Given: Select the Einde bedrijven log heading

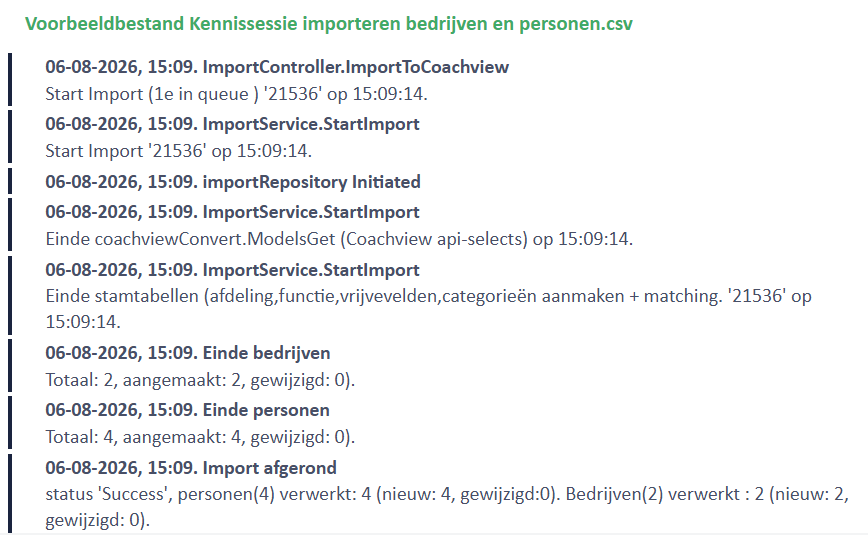Looking at the screenshot, I should coord(188,353).
